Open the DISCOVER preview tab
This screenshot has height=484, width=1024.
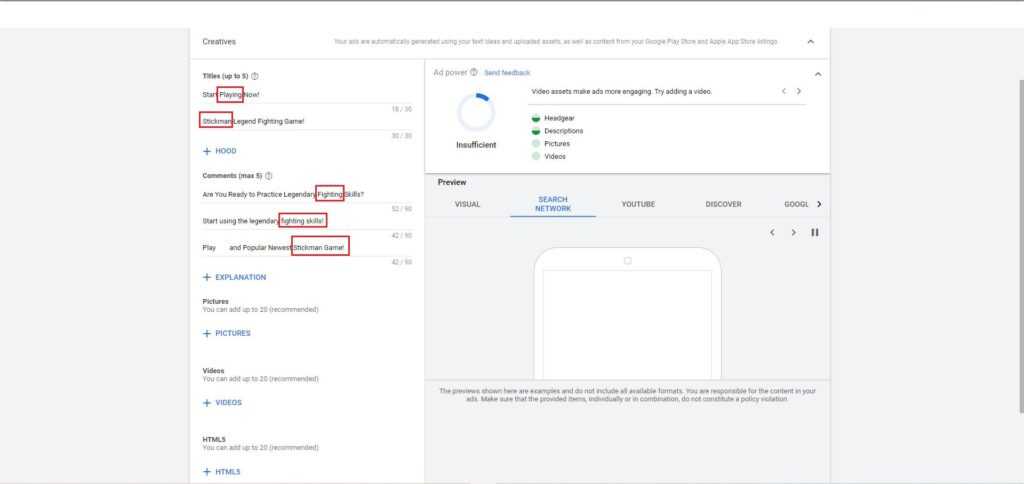(x=724, y=204)
